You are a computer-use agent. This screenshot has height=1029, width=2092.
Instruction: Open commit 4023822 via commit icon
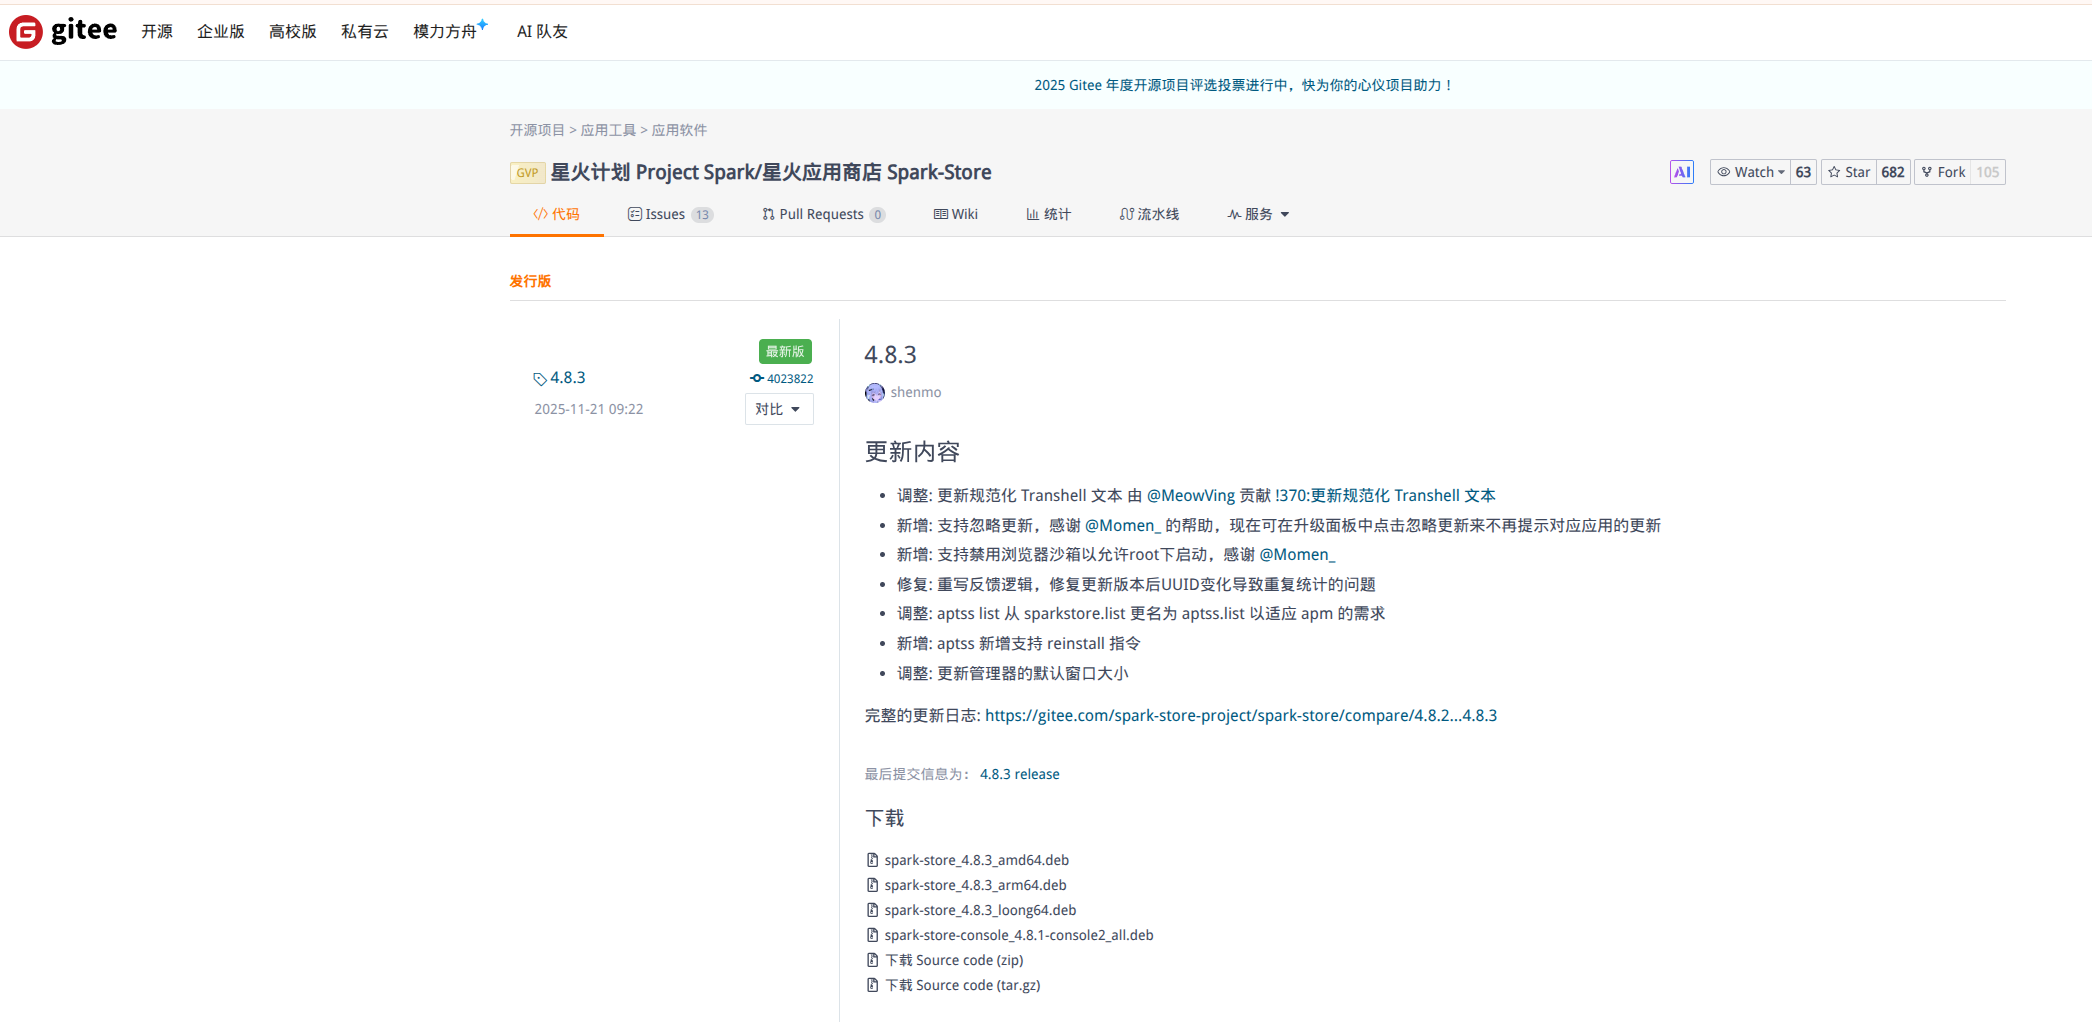757,379
